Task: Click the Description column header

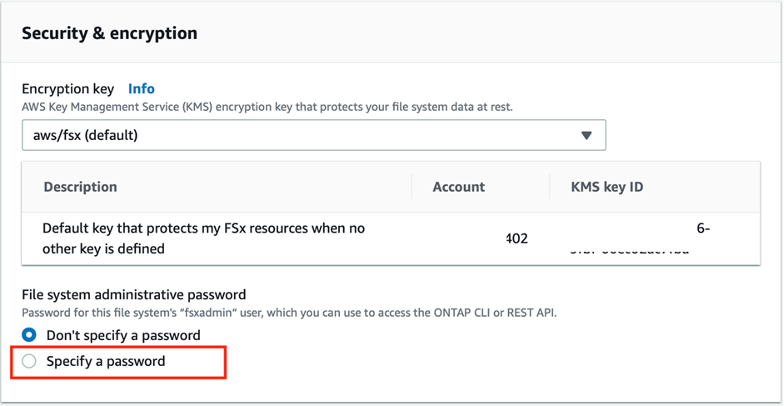Action: [79, 186]
